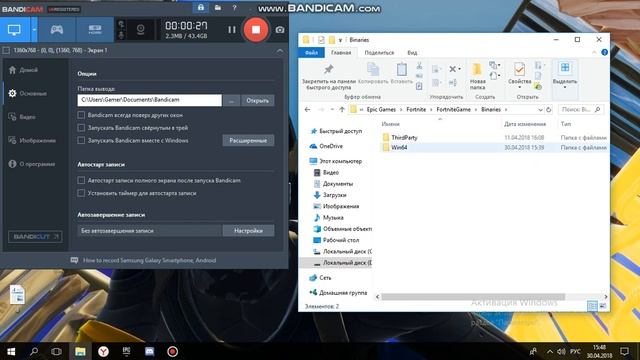Select Bandicam screen recording mode
Image resolution: width=640 pixels, height=360 pixels.
[x=14, y=29]
